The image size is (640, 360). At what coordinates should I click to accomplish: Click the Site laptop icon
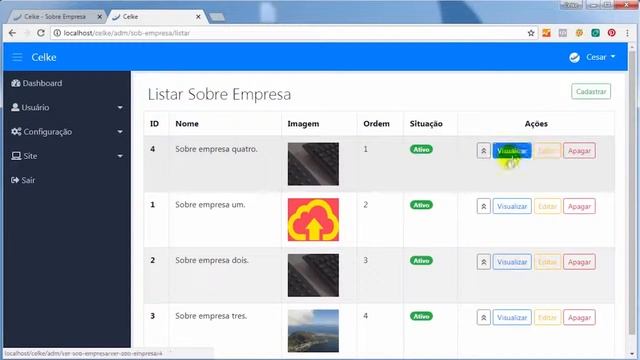pyautogui.click(x=16, y=156)
